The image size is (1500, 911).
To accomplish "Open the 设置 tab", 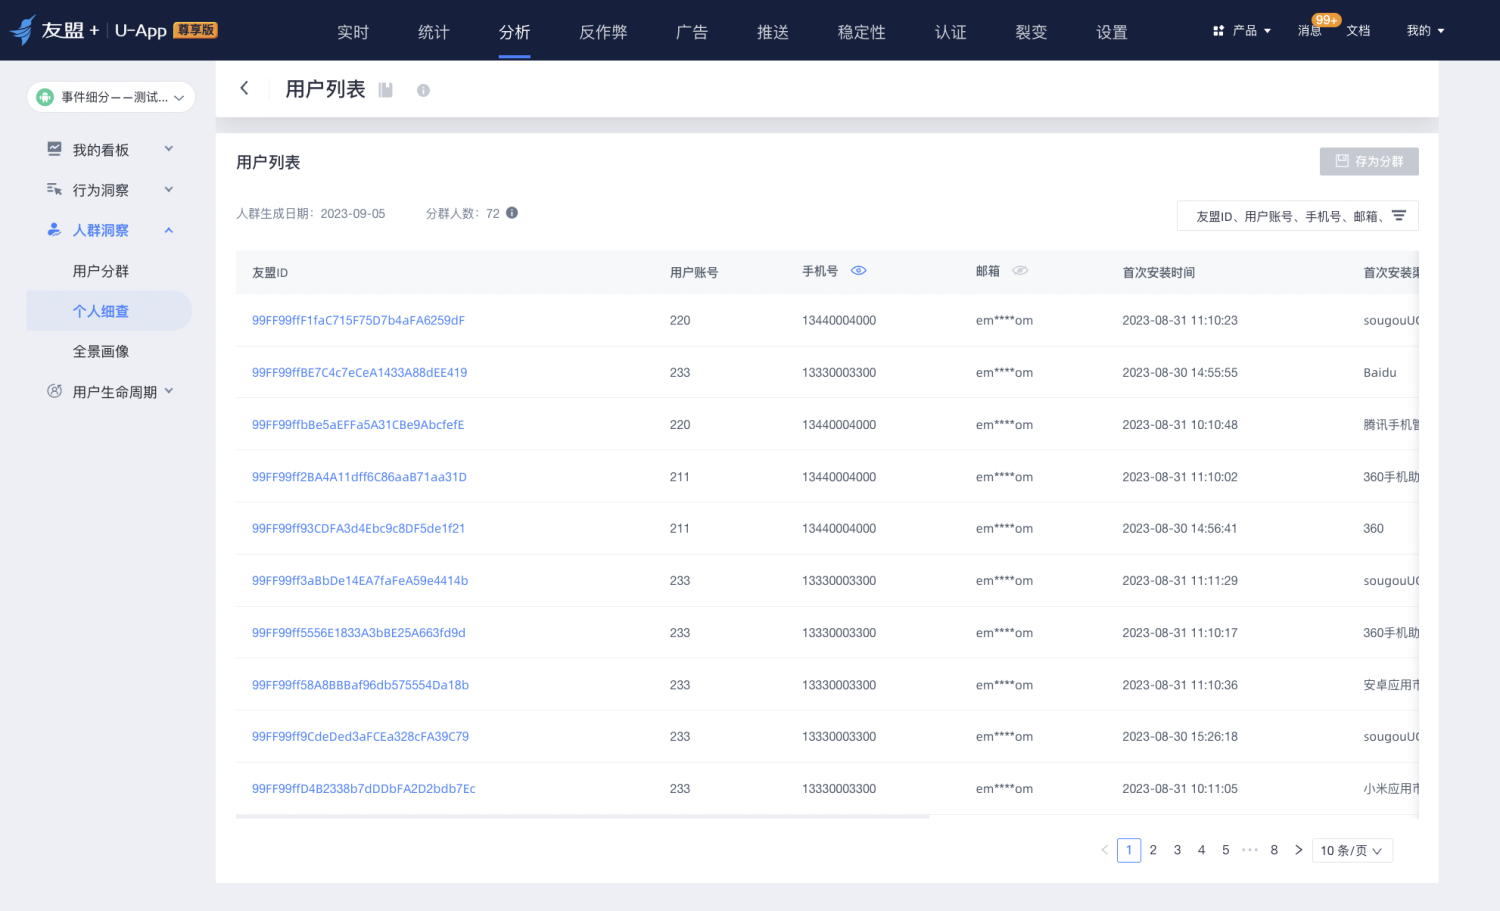I will pos(1112,32).
